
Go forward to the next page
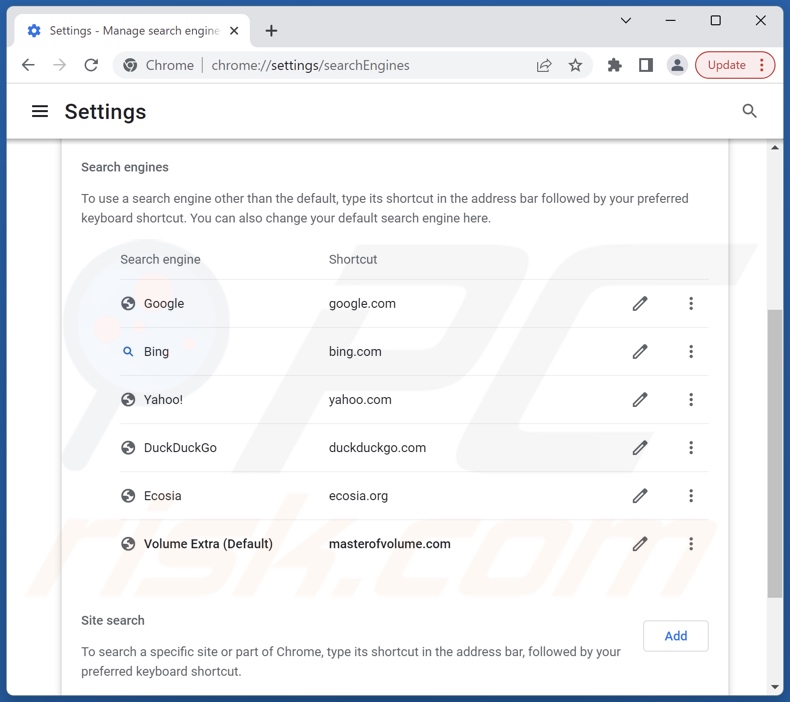(59, 65)
